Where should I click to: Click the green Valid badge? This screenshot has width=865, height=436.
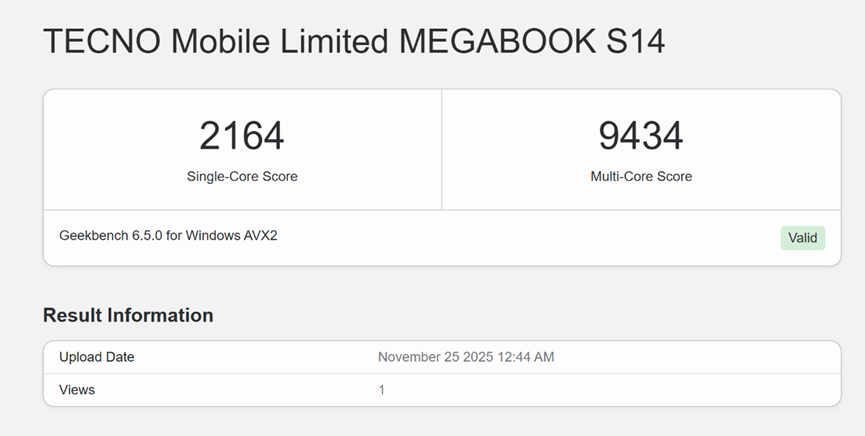pos(802,238)
